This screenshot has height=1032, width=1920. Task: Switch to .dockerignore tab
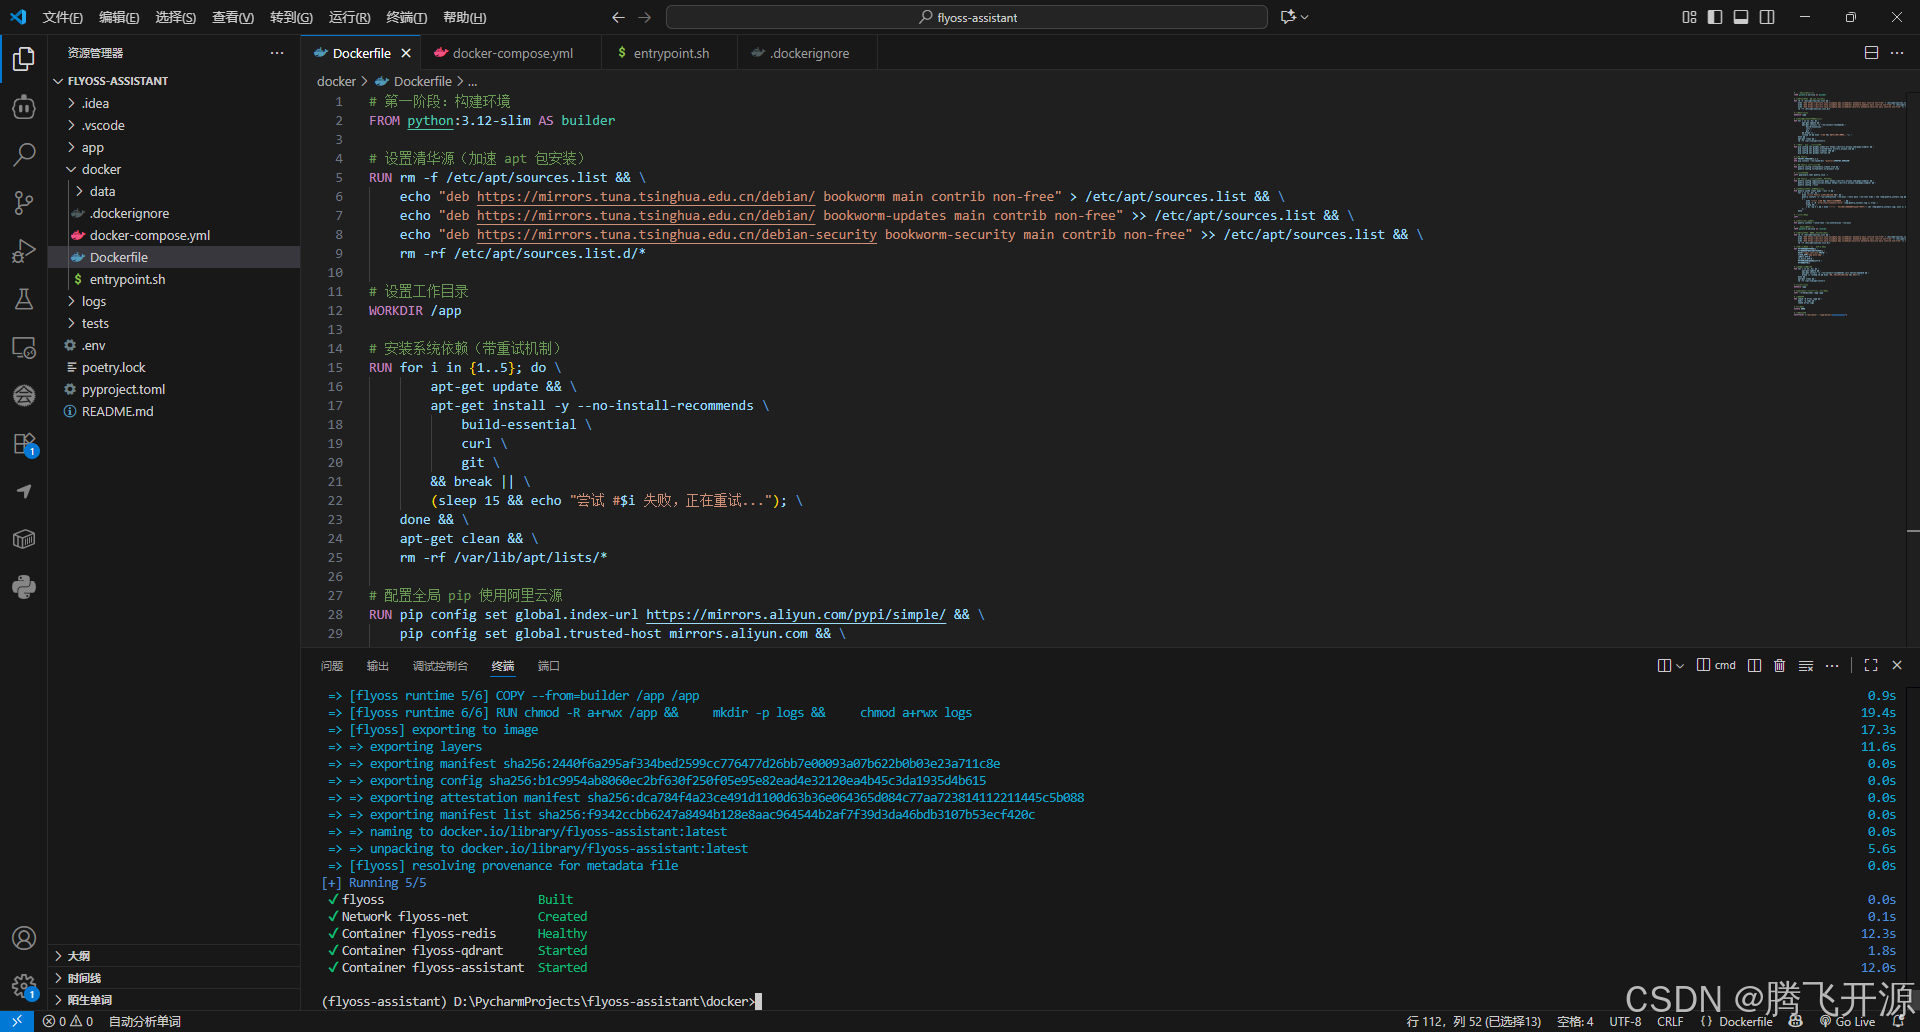click(x=808, y=53)
